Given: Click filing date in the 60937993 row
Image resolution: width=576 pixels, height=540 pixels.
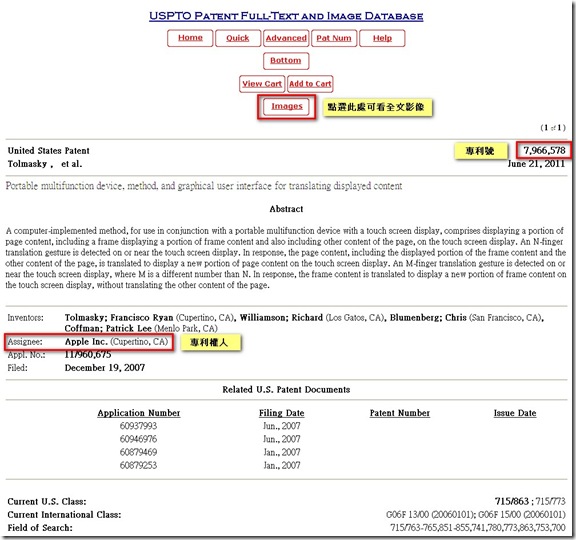Looking at the screenshot, I should click(281, 426).
